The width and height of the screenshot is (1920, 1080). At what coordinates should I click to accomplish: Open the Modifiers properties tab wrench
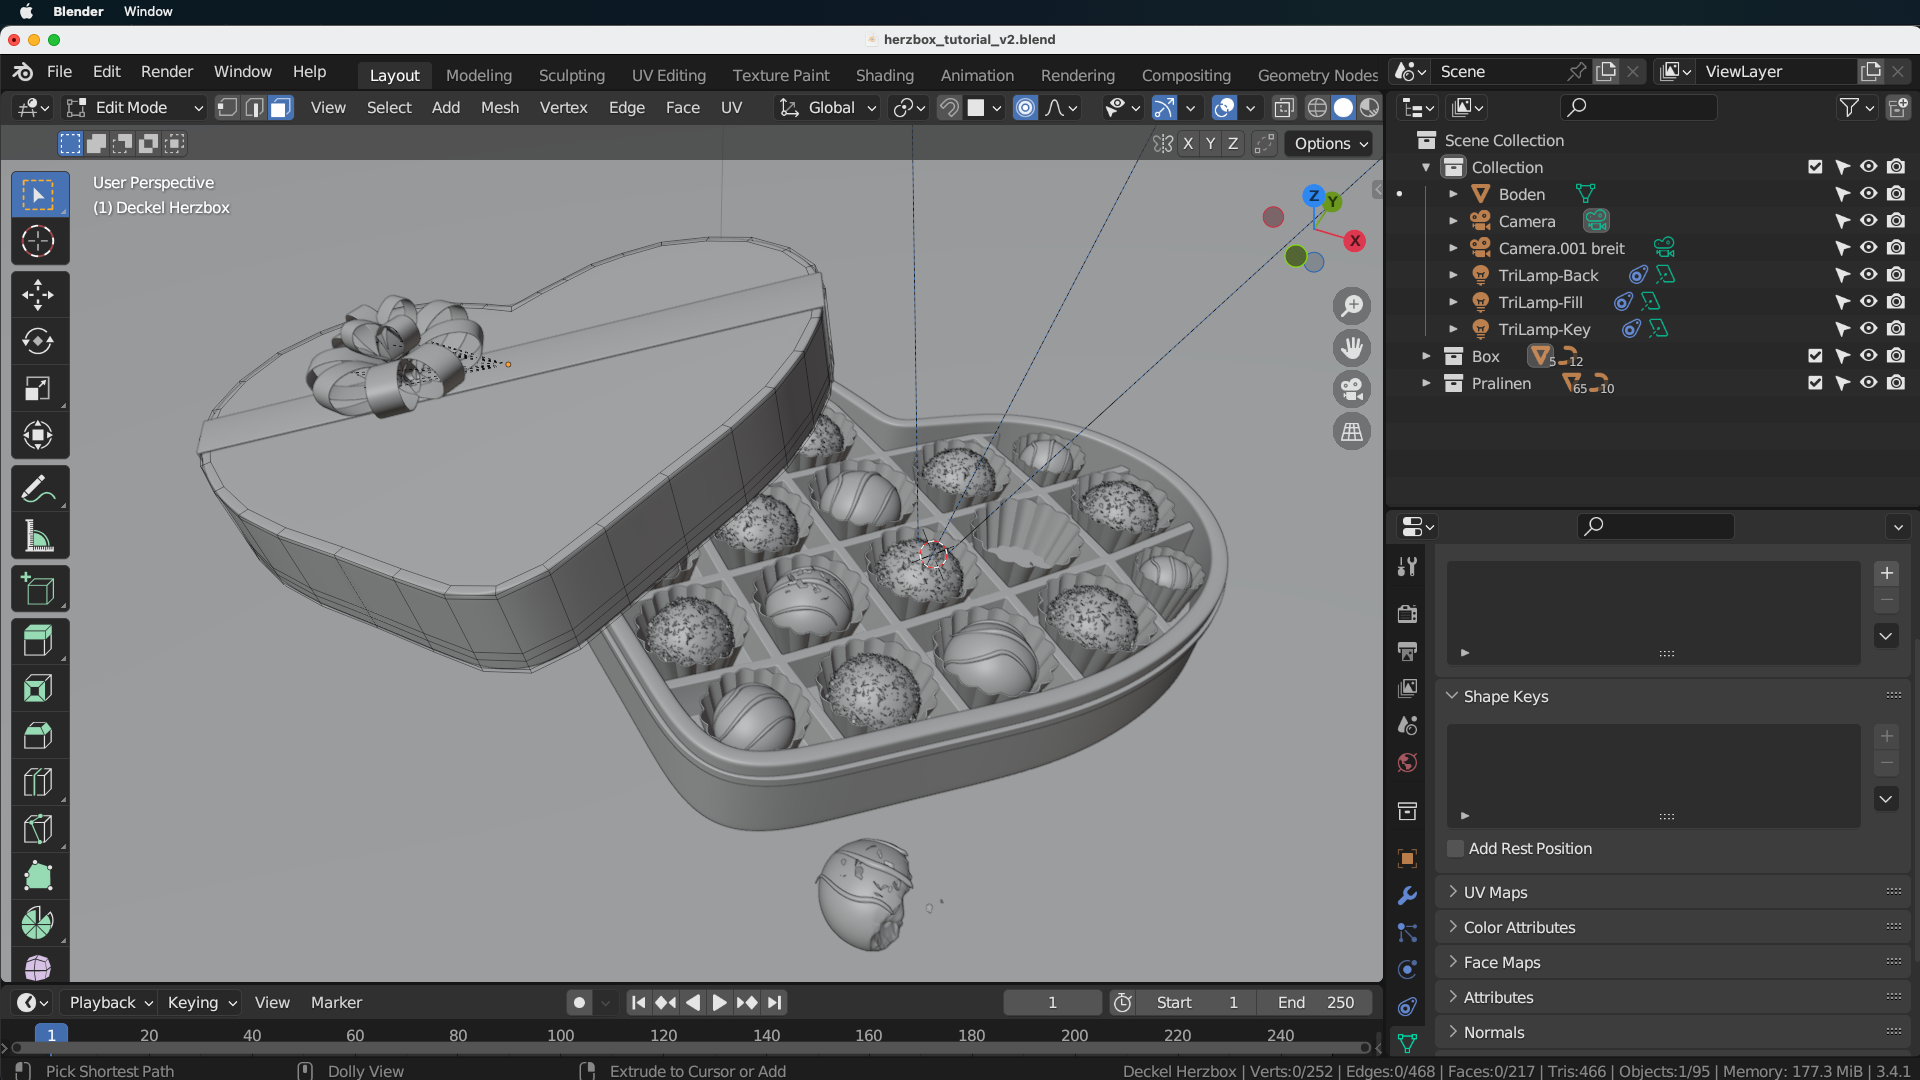1407,896
